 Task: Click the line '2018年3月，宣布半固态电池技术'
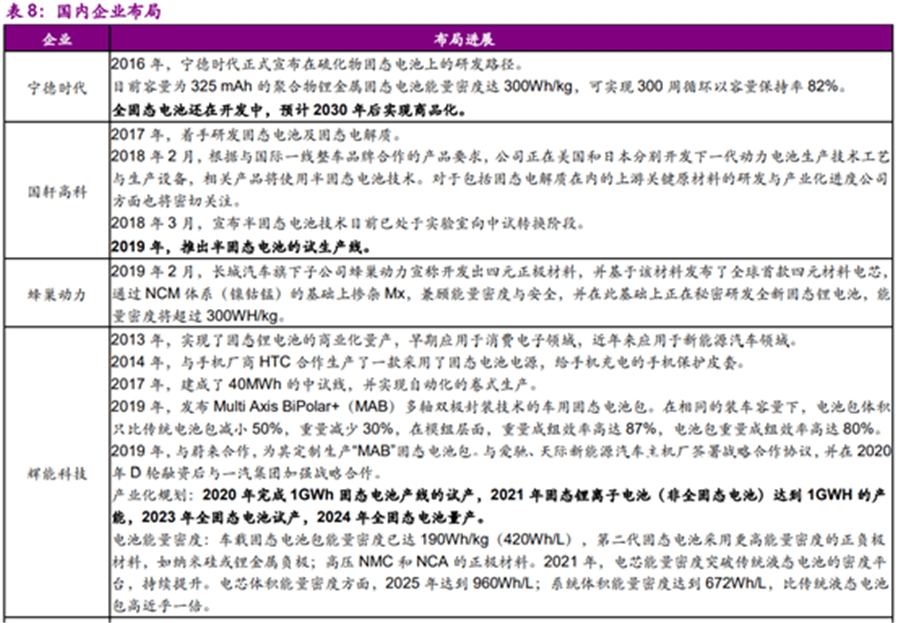(347, 223)
